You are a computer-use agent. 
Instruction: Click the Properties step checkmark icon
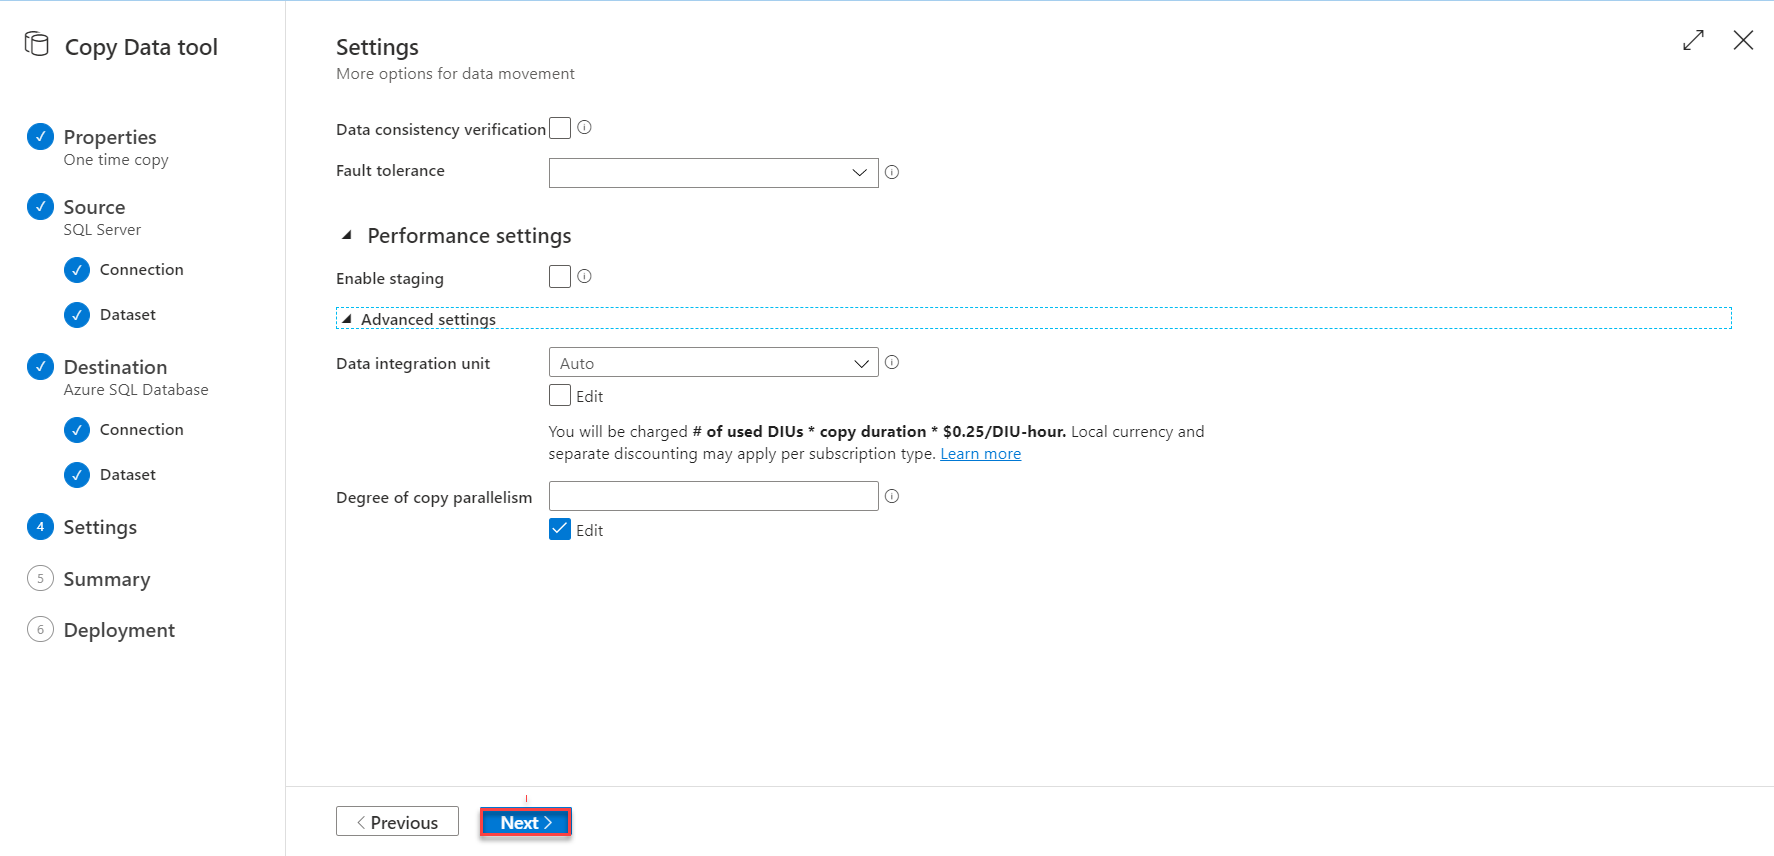40,136
